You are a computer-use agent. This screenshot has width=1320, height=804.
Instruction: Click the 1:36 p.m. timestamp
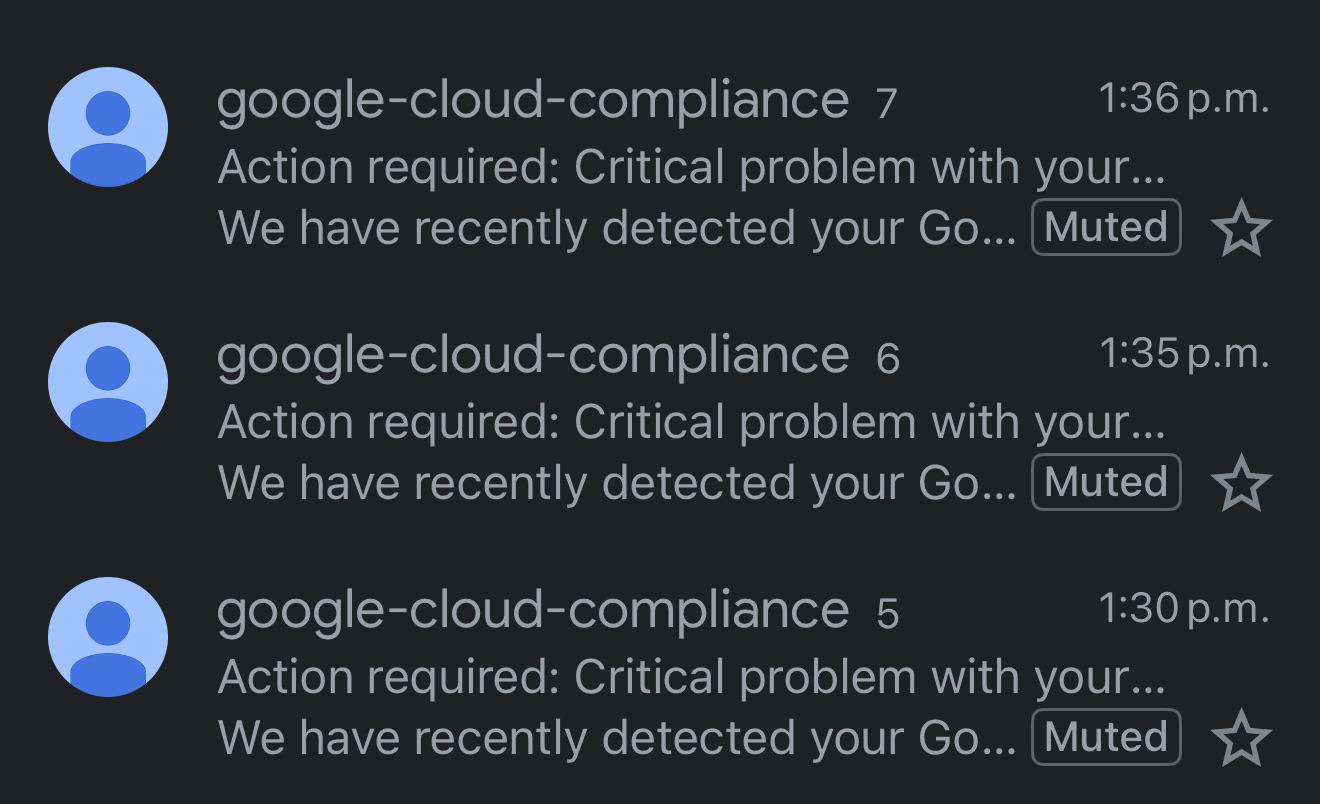[1183, 99]
